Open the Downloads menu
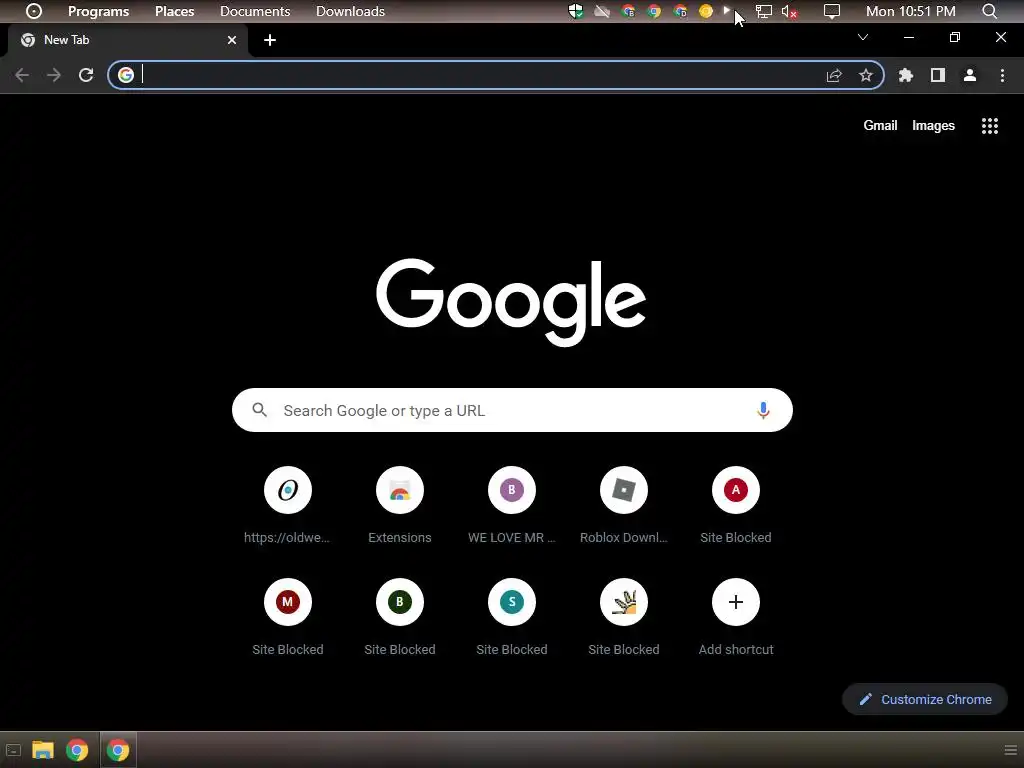This screenshot has width=1024, height=768. pyautogui.click(x=350, y=11)
